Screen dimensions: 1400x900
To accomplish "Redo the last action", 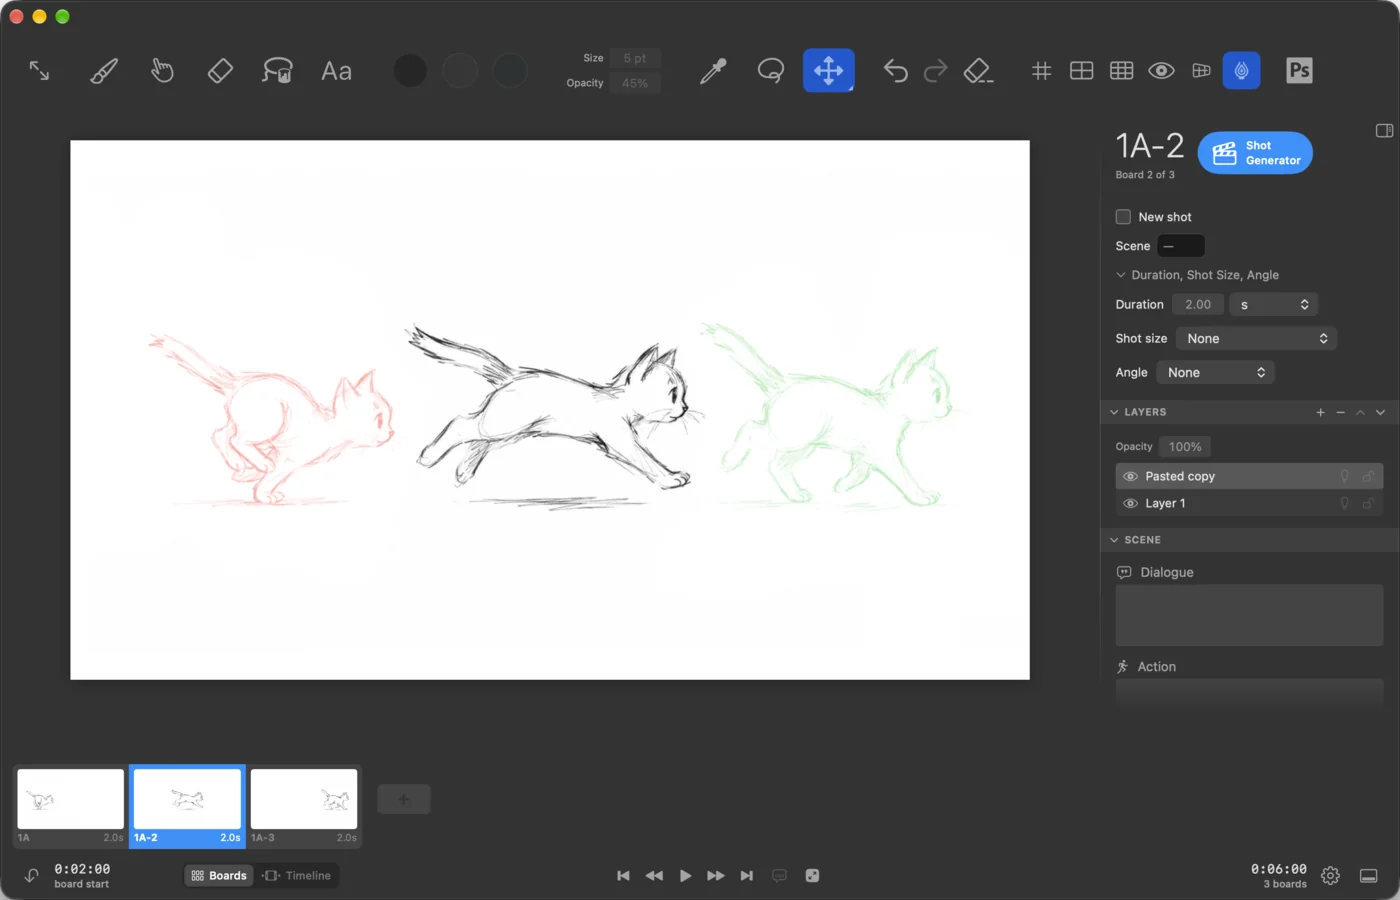I will tap(936, 71).
